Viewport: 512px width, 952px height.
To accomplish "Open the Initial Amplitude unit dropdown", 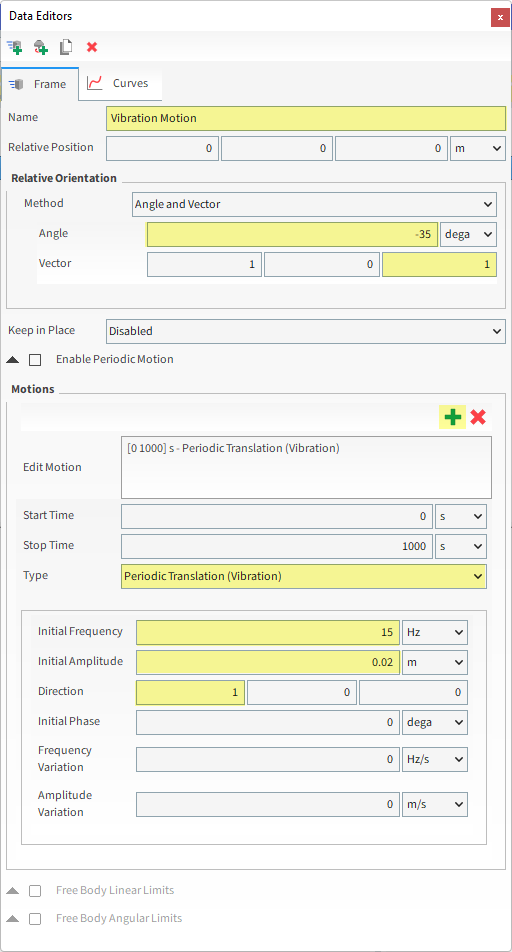I will (x=435, y=662).
